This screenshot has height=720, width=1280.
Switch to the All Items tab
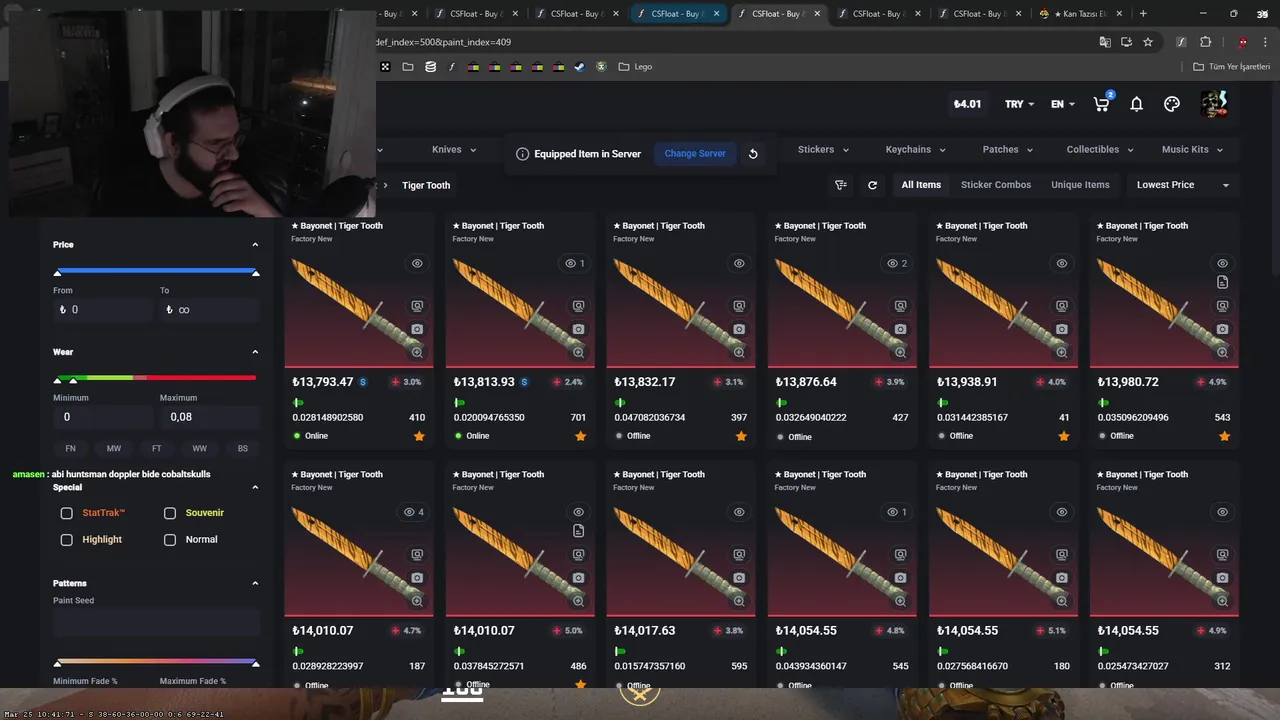[x=921, y=185]
